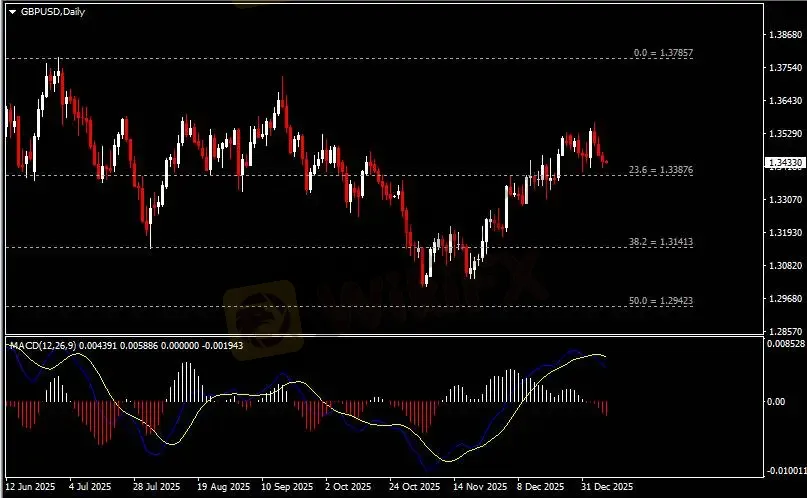Click the 12 Jun 2025 date label

coord(30,487)
